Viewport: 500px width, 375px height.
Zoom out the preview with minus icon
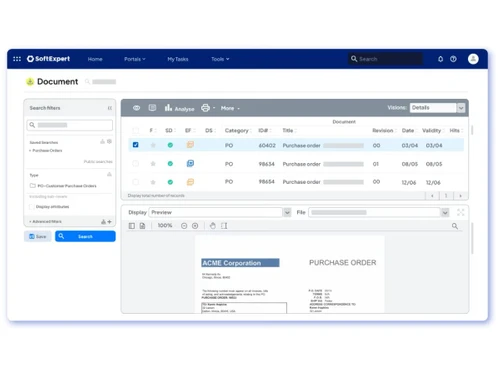(x=184, y=226)
